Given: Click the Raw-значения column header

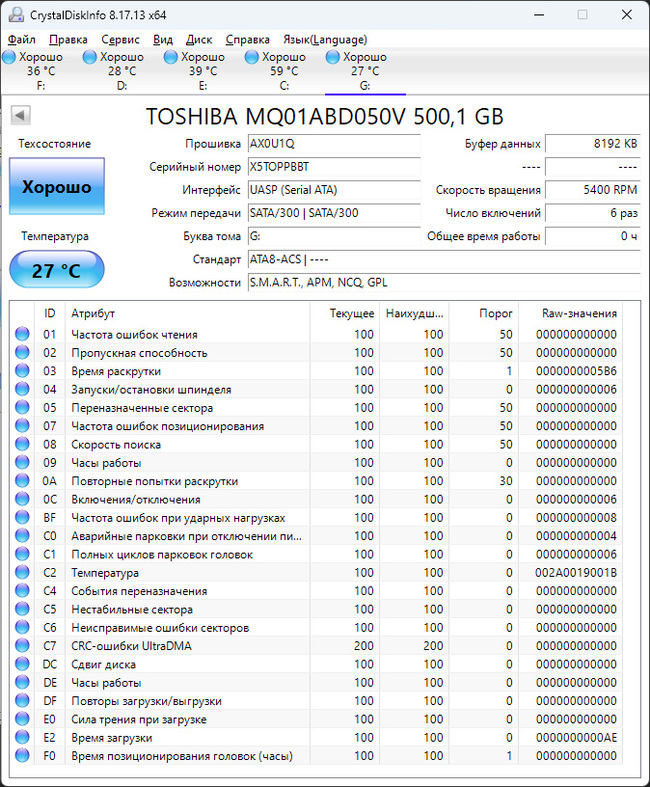Looking at the screenshot, I should click(579, 313).
